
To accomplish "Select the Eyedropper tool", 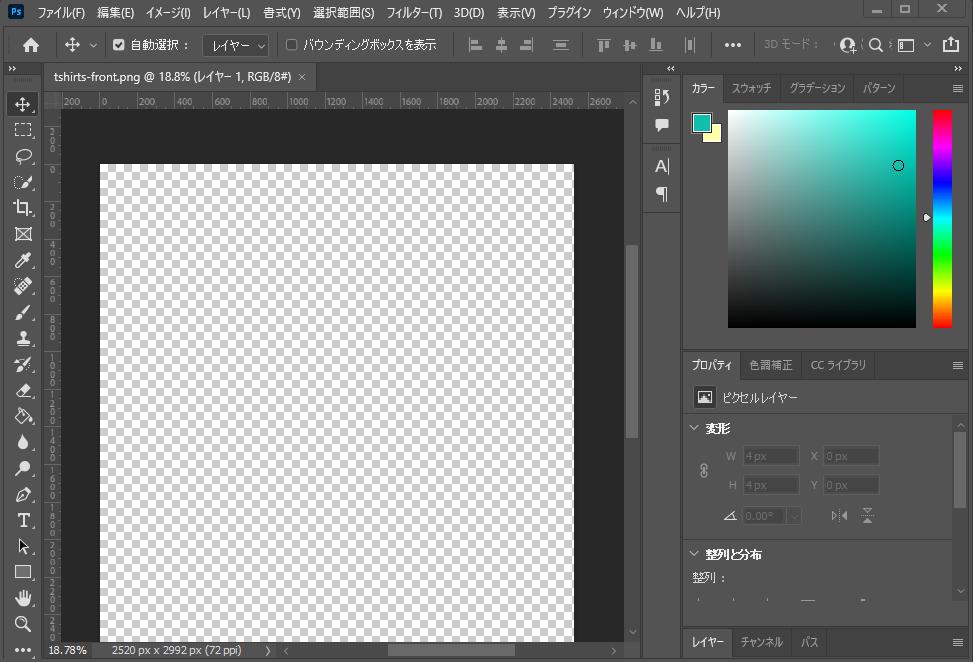I will point(23,260).
